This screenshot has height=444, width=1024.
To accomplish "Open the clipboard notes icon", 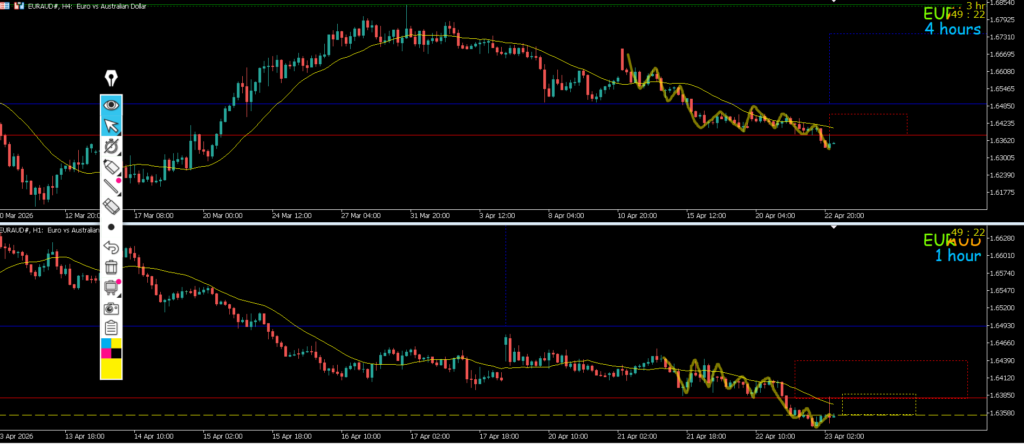I will coord(111,328).
